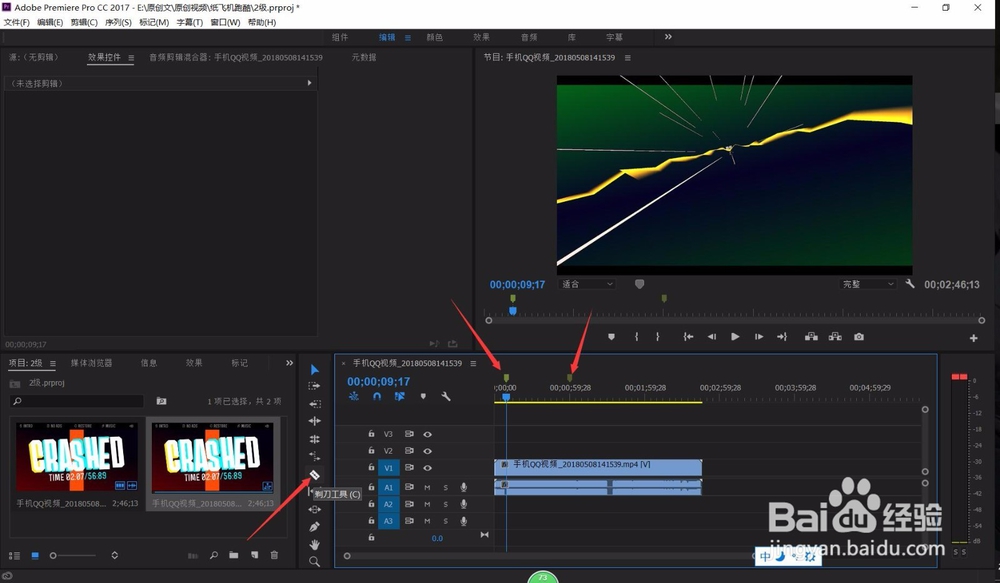Switch to 颜色 workspace tab
Image resolution: width=1000 pixels, height=583 pixels.
434,37
